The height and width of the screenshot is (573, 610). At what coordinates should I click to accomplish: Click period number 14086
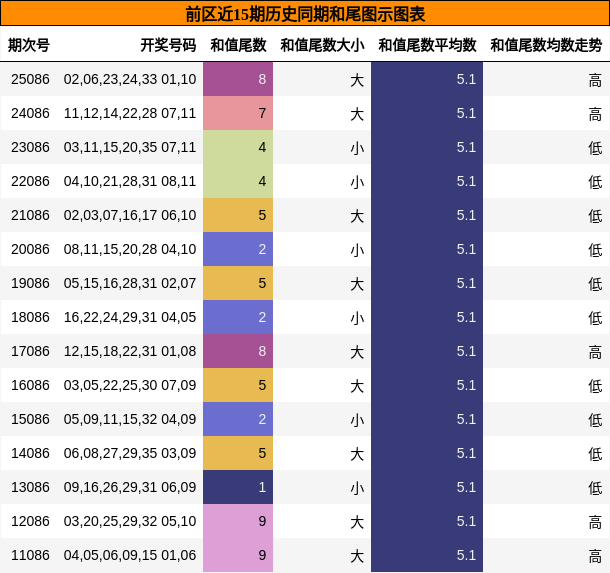[x=30, y=453]
